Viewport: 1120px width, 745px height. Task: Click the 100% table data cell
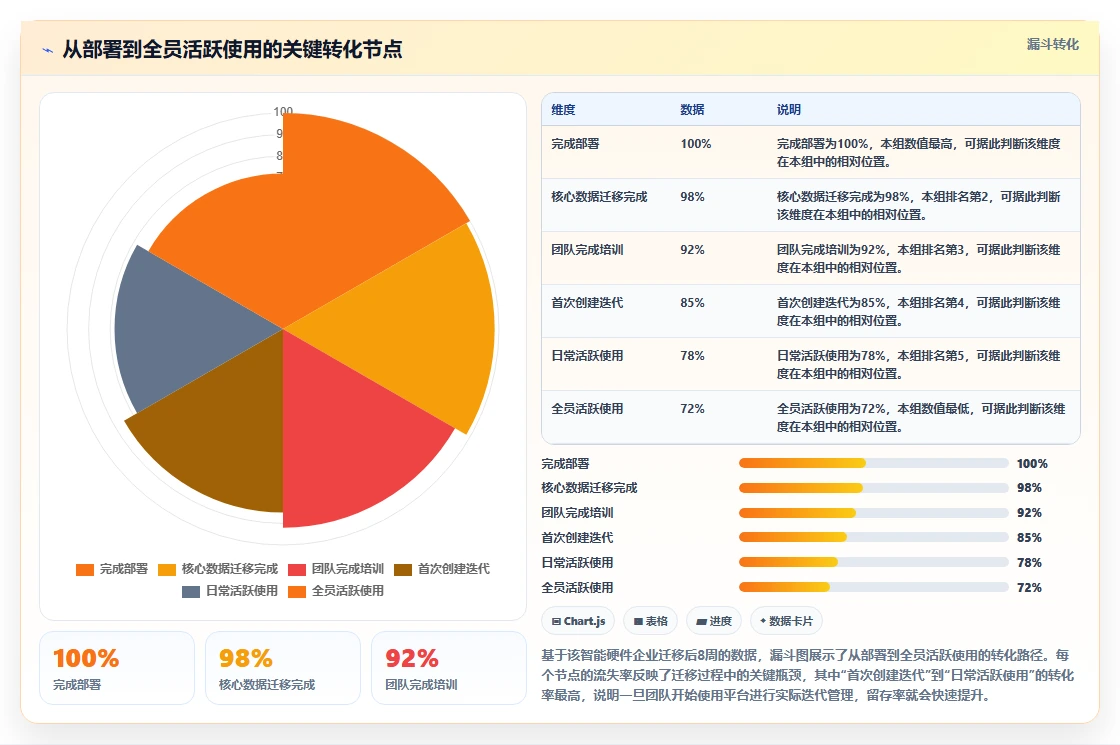(x=695, y=144)
